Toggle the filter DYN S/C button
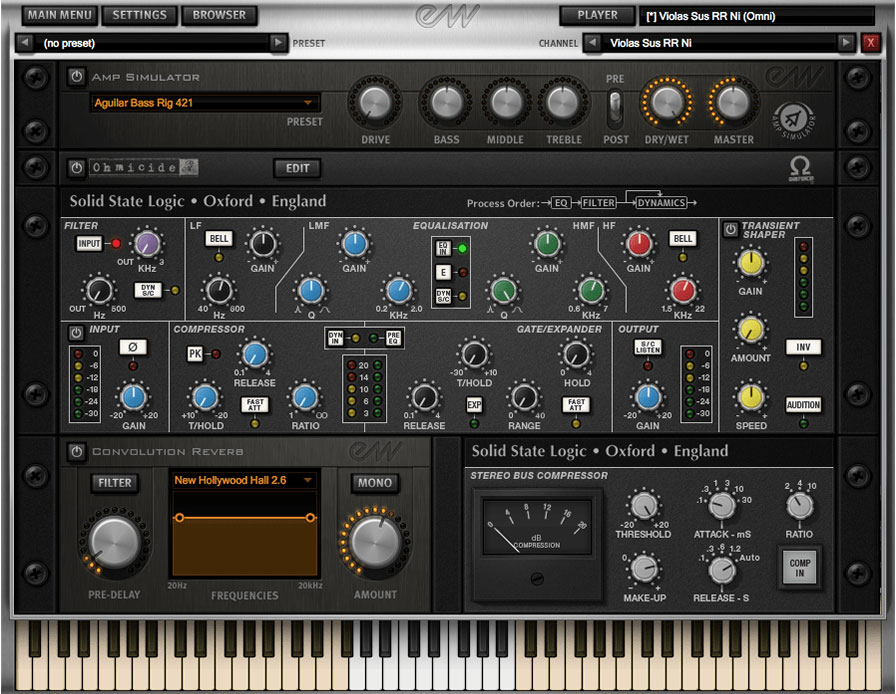The image size is (896, 694). pyautogui.click(x=148, y=290)
